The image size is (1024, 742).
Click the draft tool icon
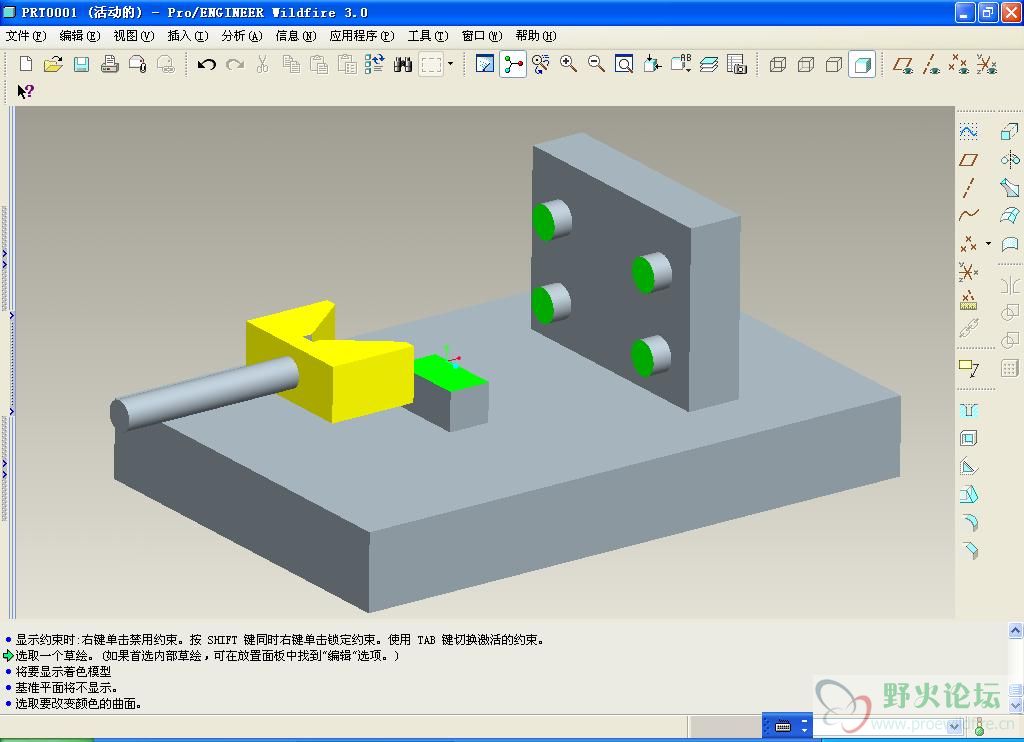click(968, 494)
